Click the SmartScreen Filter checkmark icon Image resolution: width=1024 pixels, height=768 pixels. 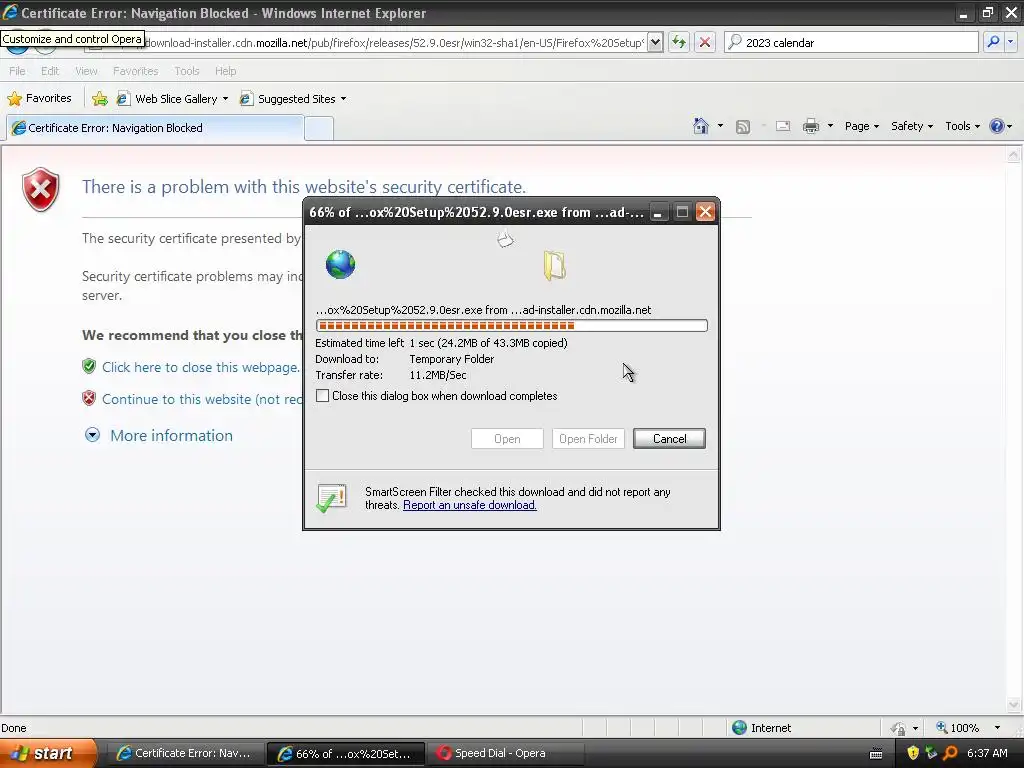coord(331,499)
